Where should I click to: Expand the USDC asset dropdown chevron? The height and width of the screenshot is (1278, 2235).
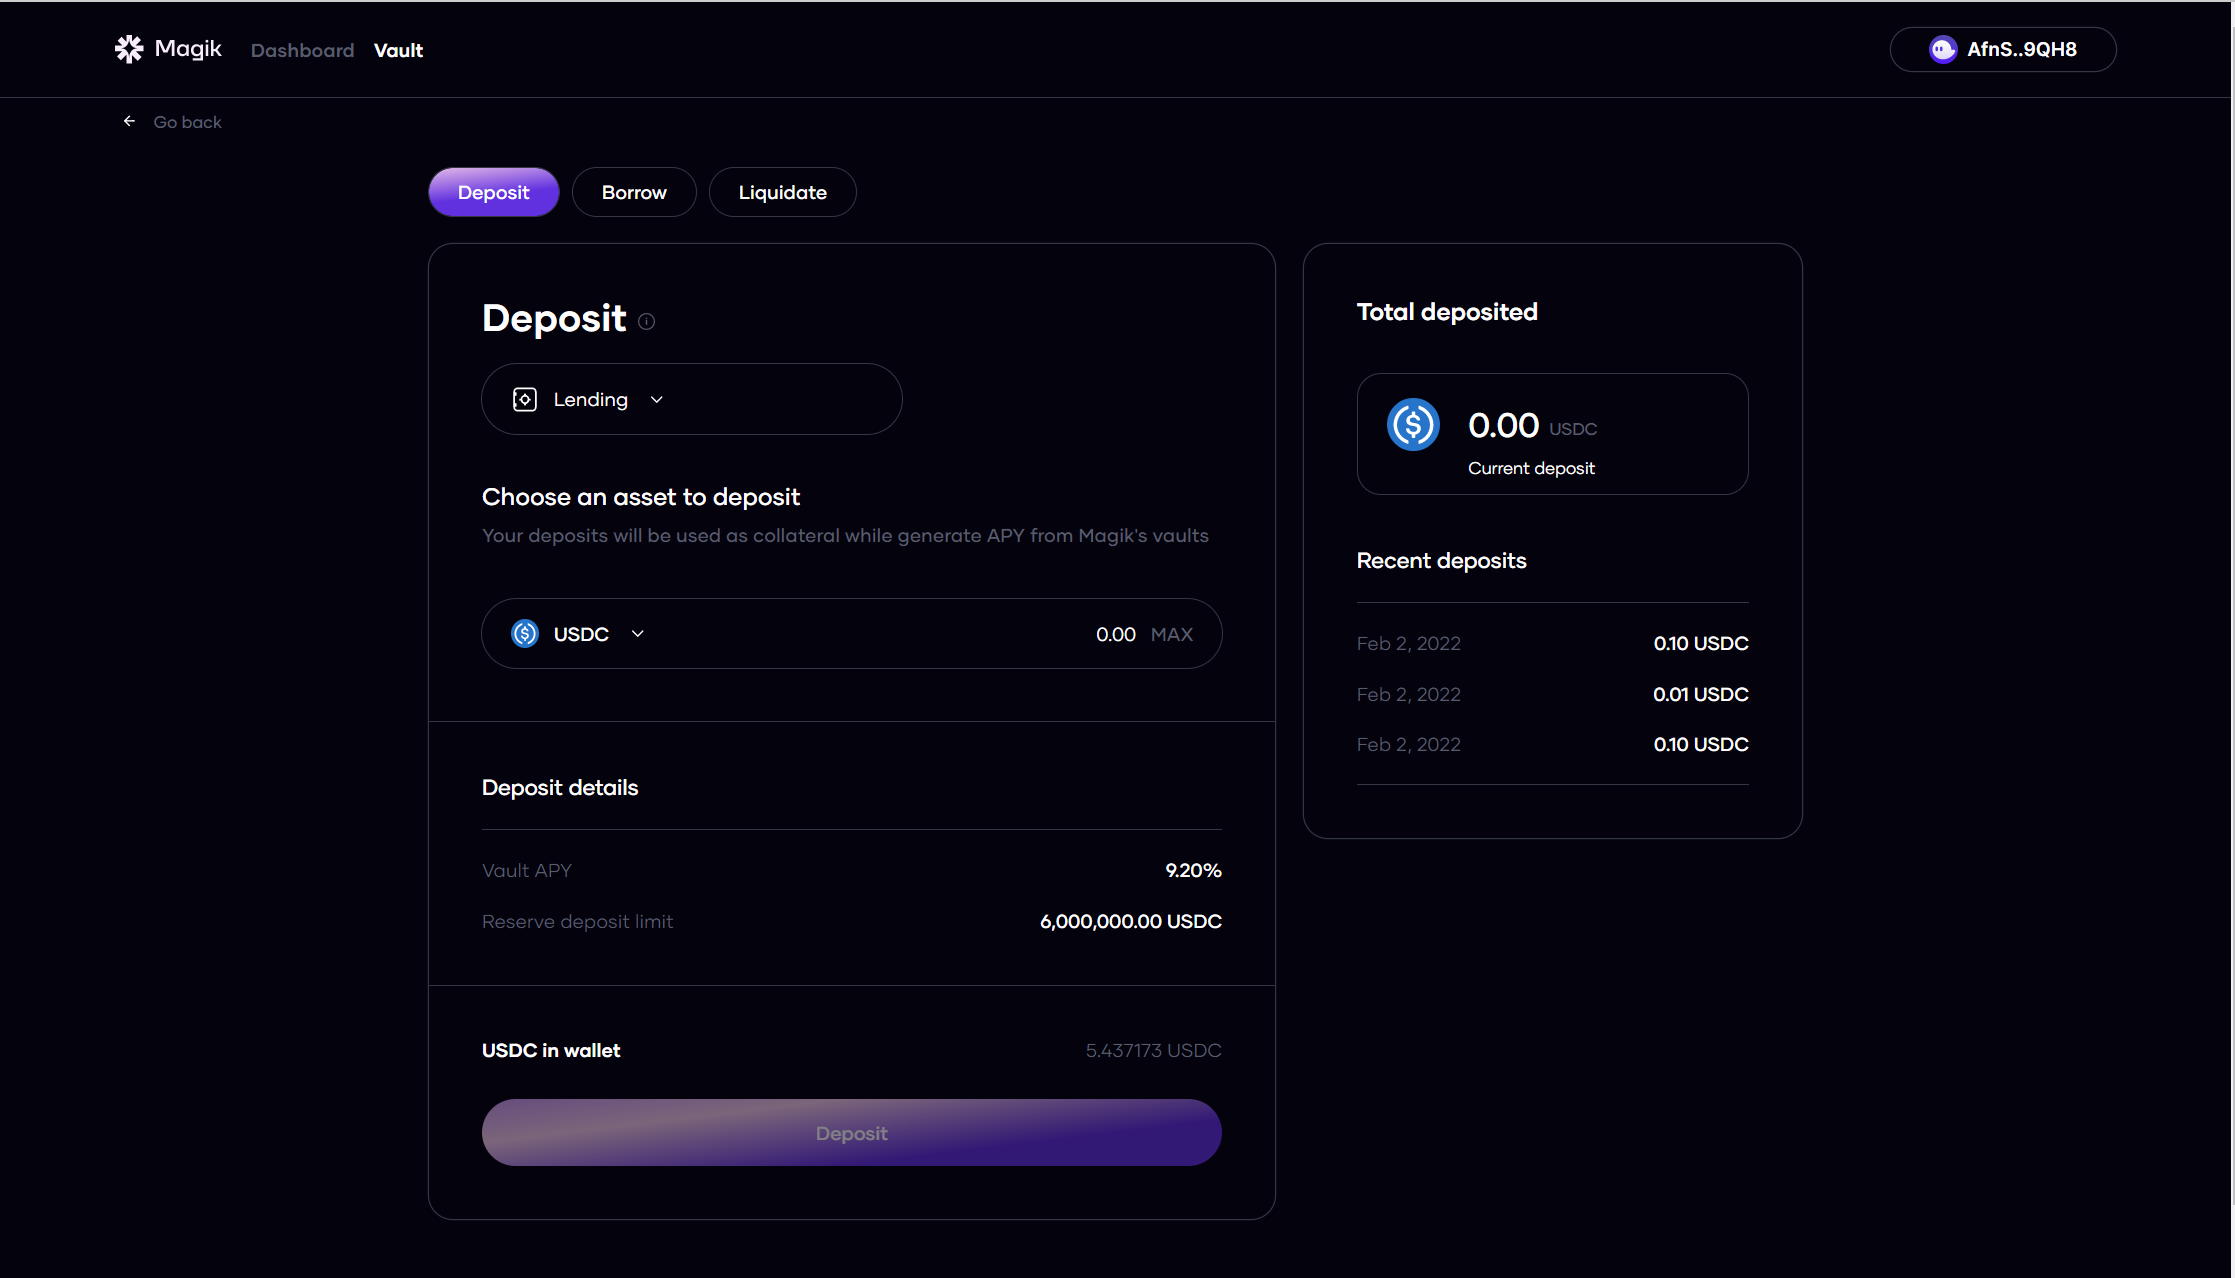coord(638,634)
